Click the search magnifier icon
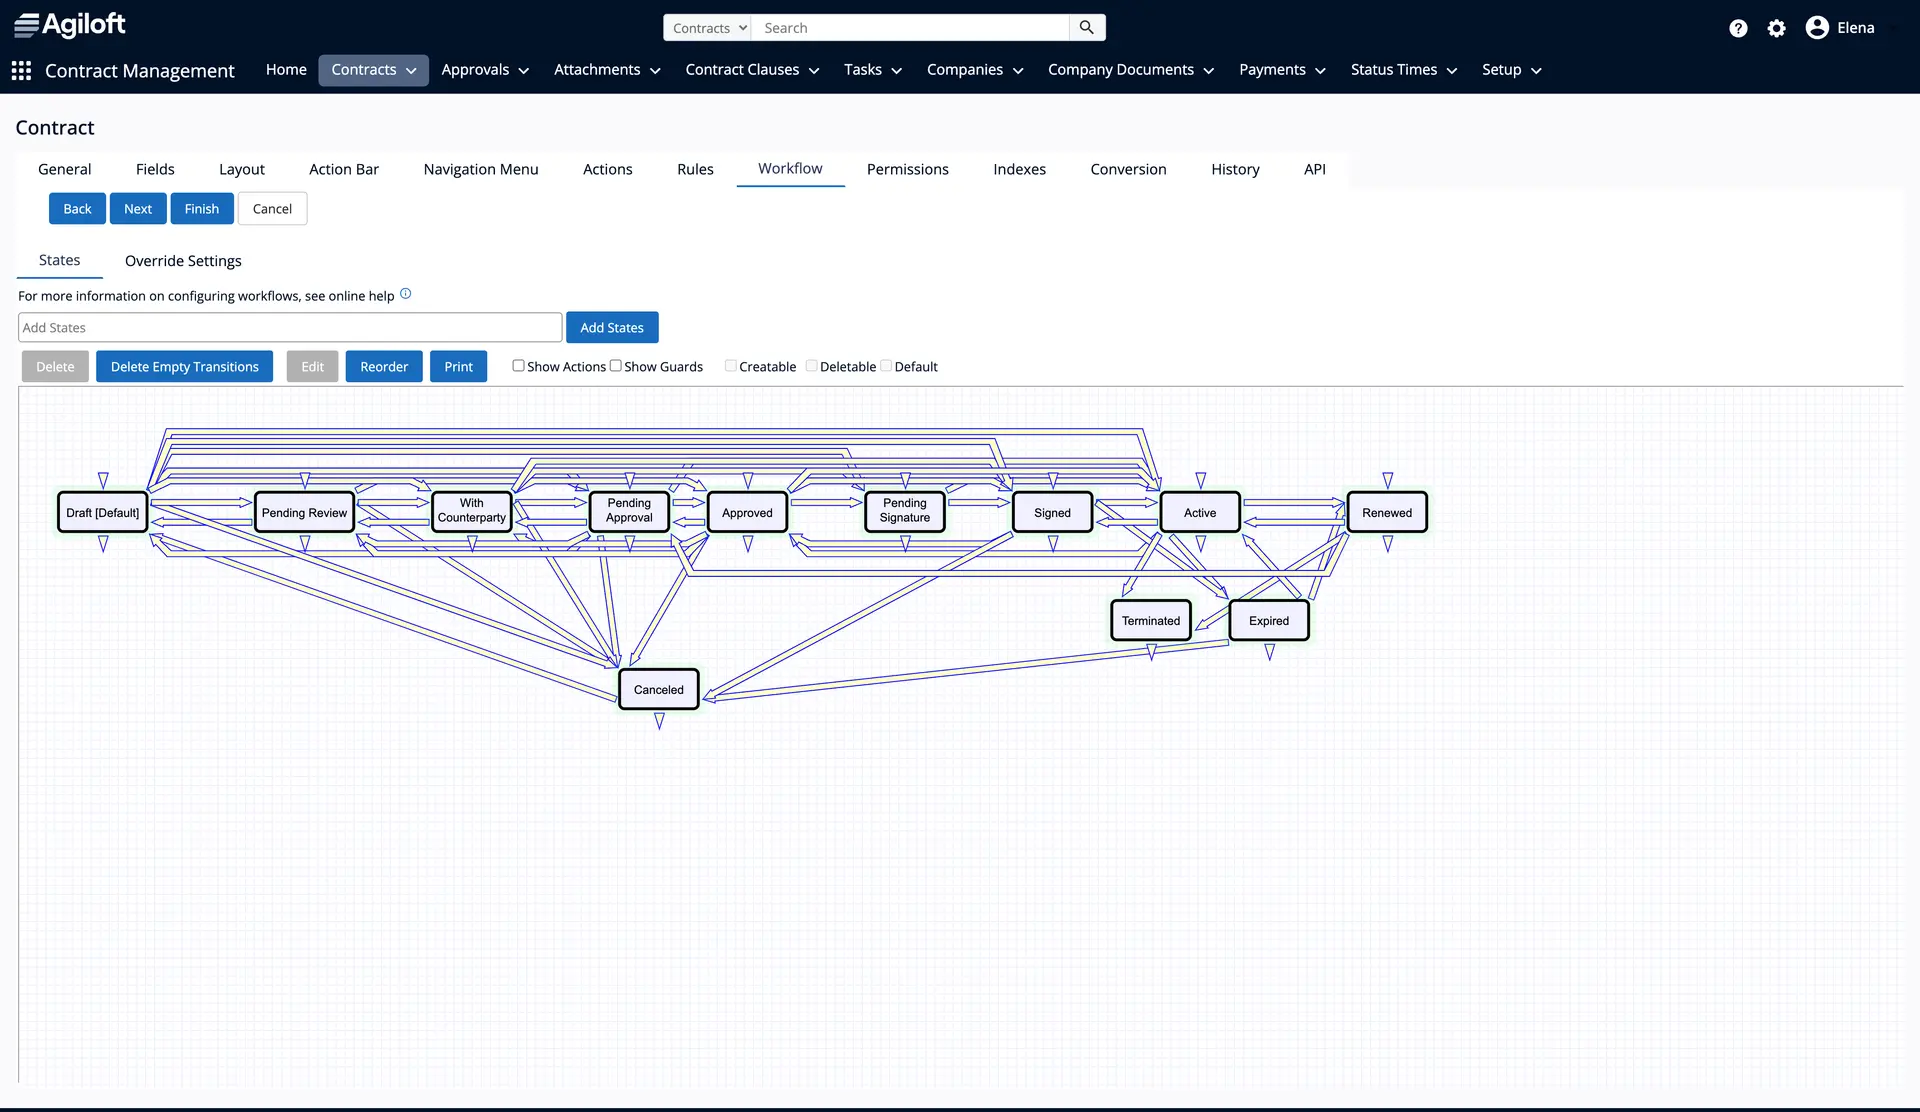Image resolution: width=1920 pixels, height=1112 pixels. coord(1086,28)
